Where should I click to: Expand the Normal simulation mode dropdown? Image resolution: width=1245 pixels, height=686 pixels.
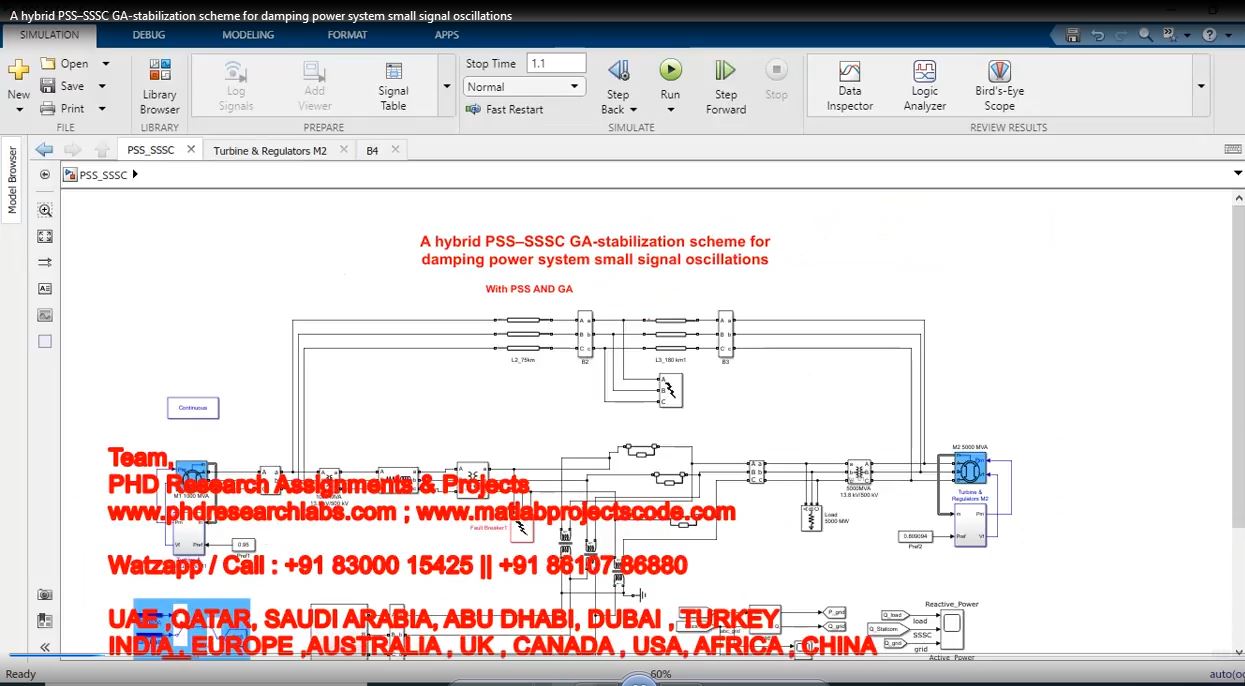(x=575, y=87)
